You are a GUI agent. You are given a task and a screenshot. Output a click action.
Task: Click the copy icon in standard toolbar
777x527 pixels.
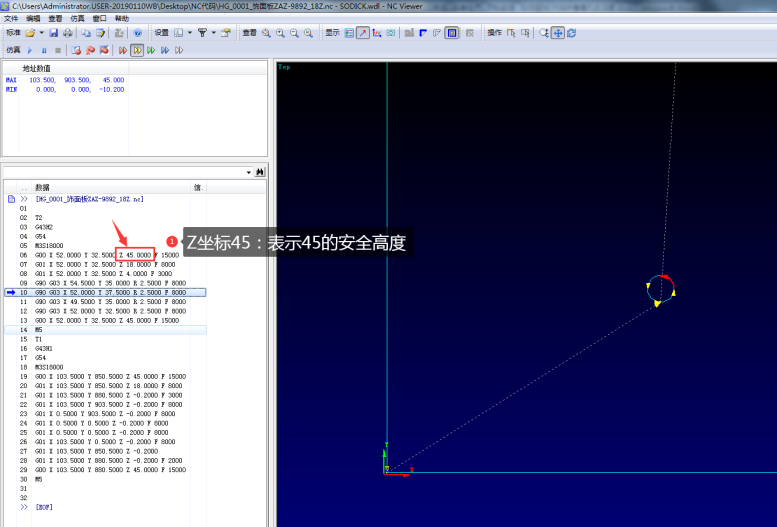click(x=86, y=33)
